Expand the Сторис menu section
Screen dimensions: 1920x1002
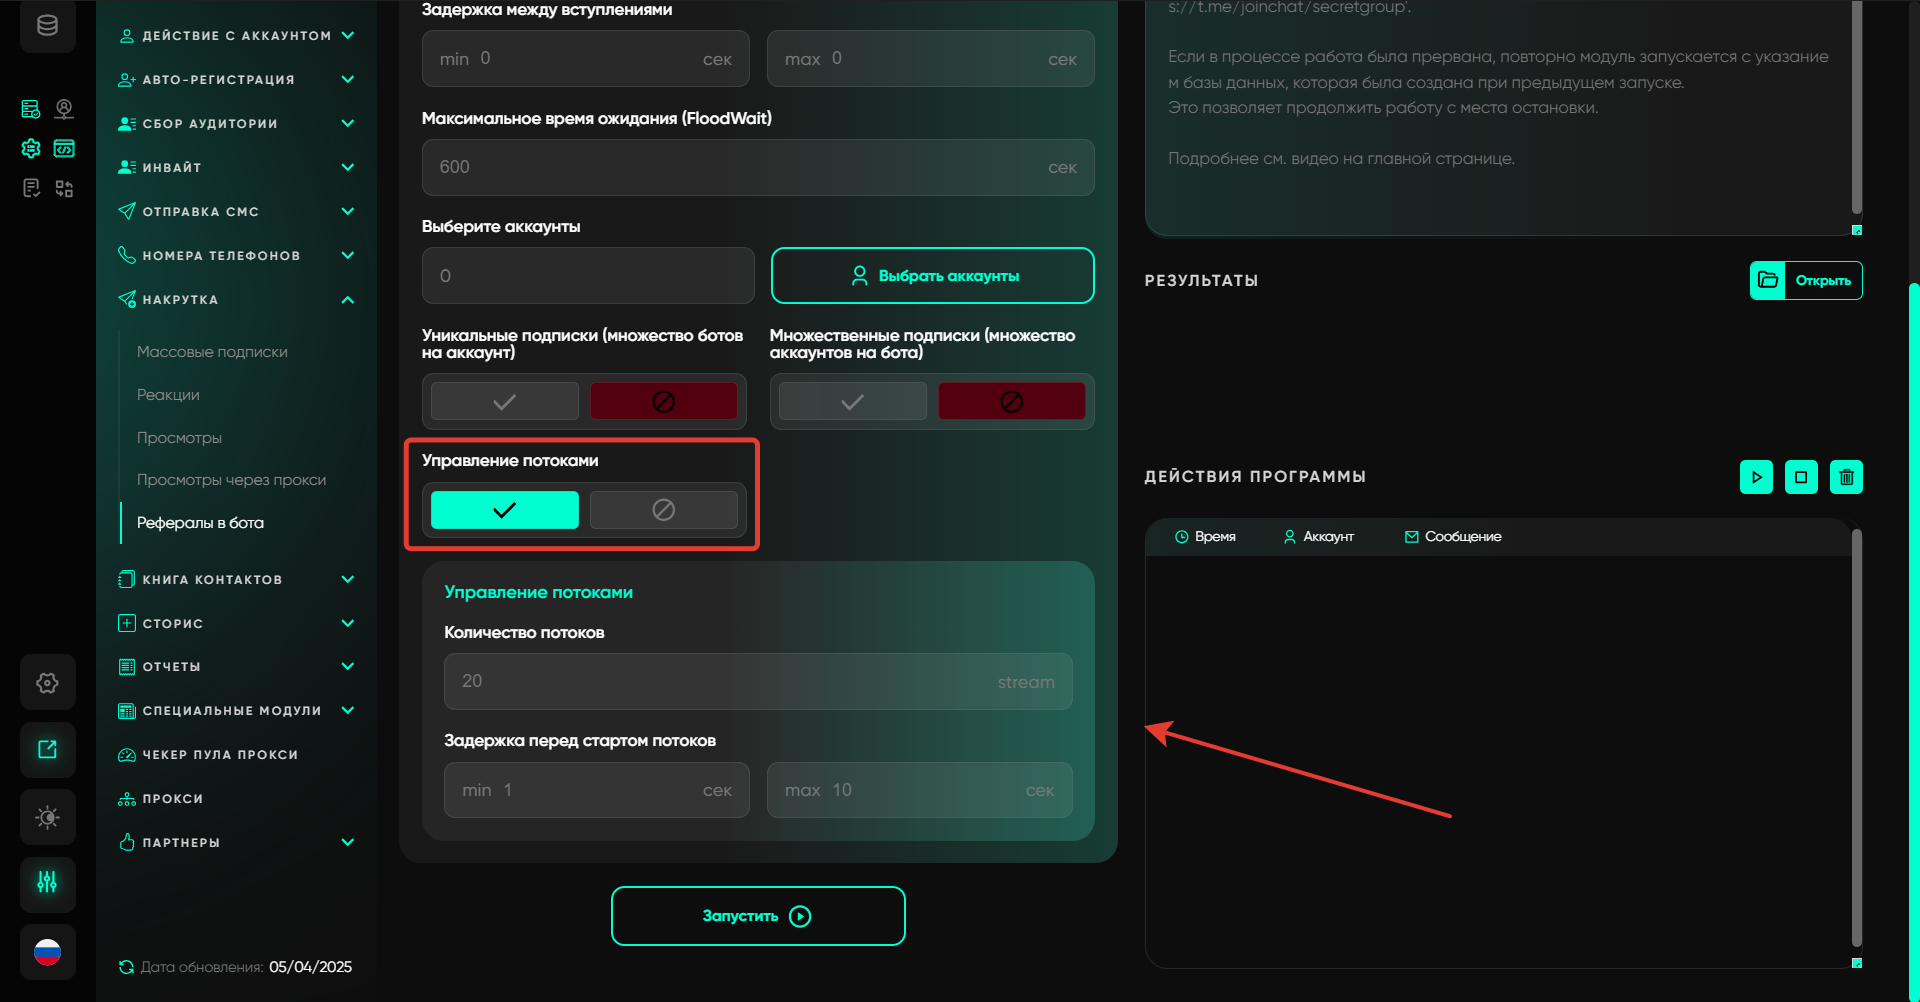coord(347,624)
